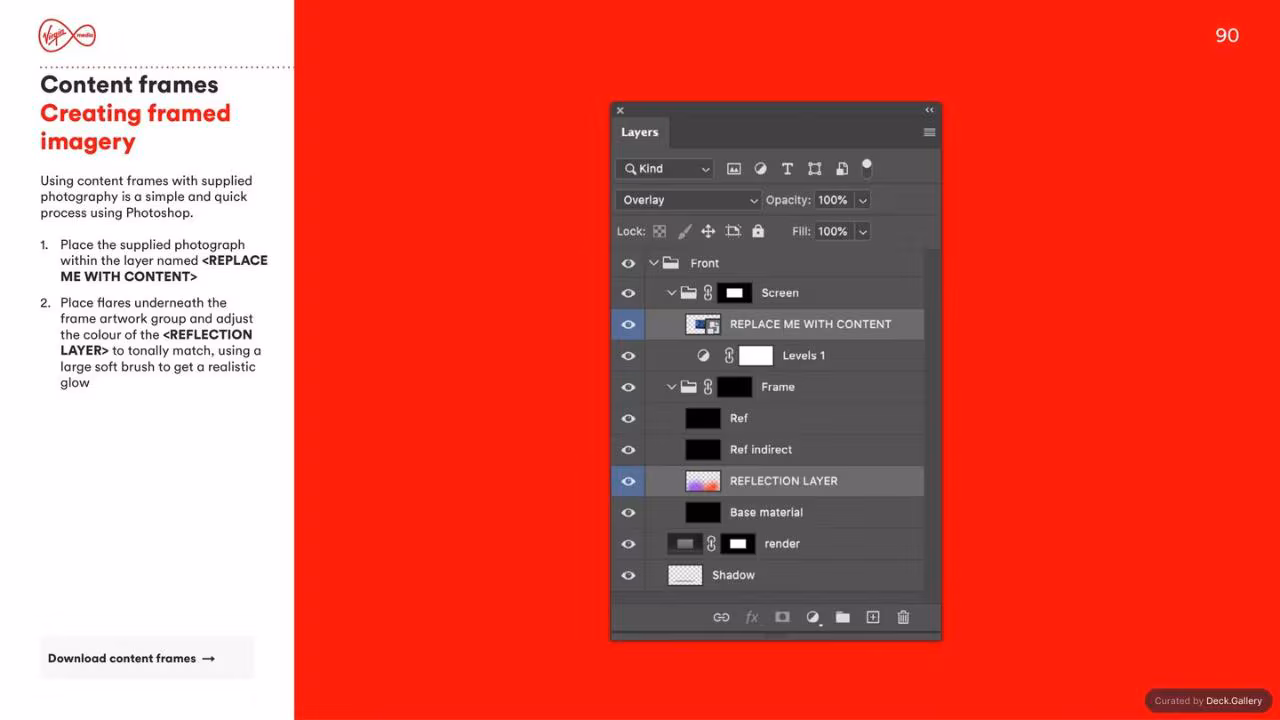Image resolution: width=1280 pixels, height=720 pixels.
Task: Click prevent artboard auto-nesting lock icon
Action: point(733,231)
